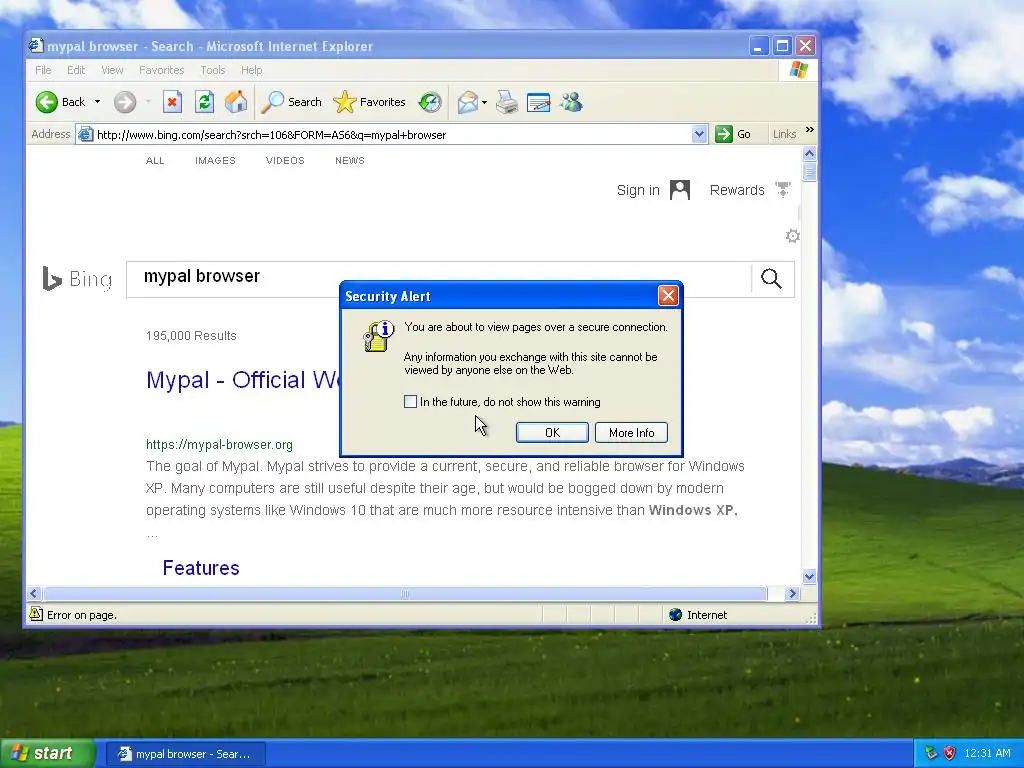Click the '195,000 Results' text
This screenshot has height=768, width=1024.
(191, 336)
